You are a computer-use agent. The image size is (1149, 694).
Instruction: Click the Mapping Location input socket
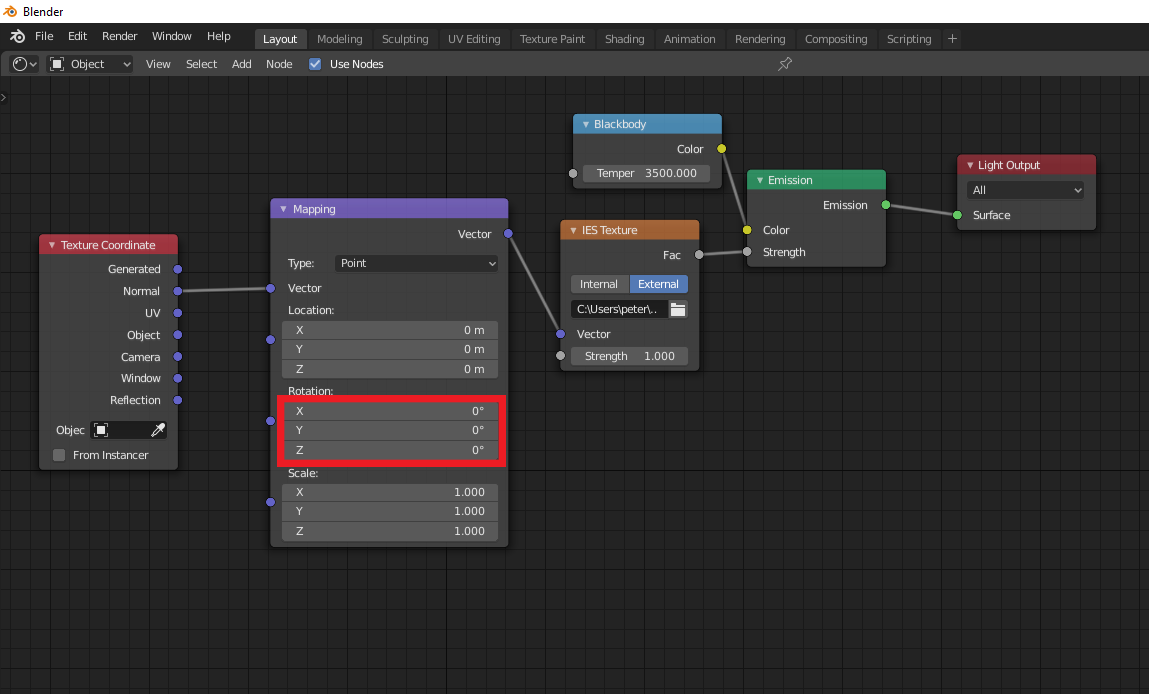(x=270, y=339)
